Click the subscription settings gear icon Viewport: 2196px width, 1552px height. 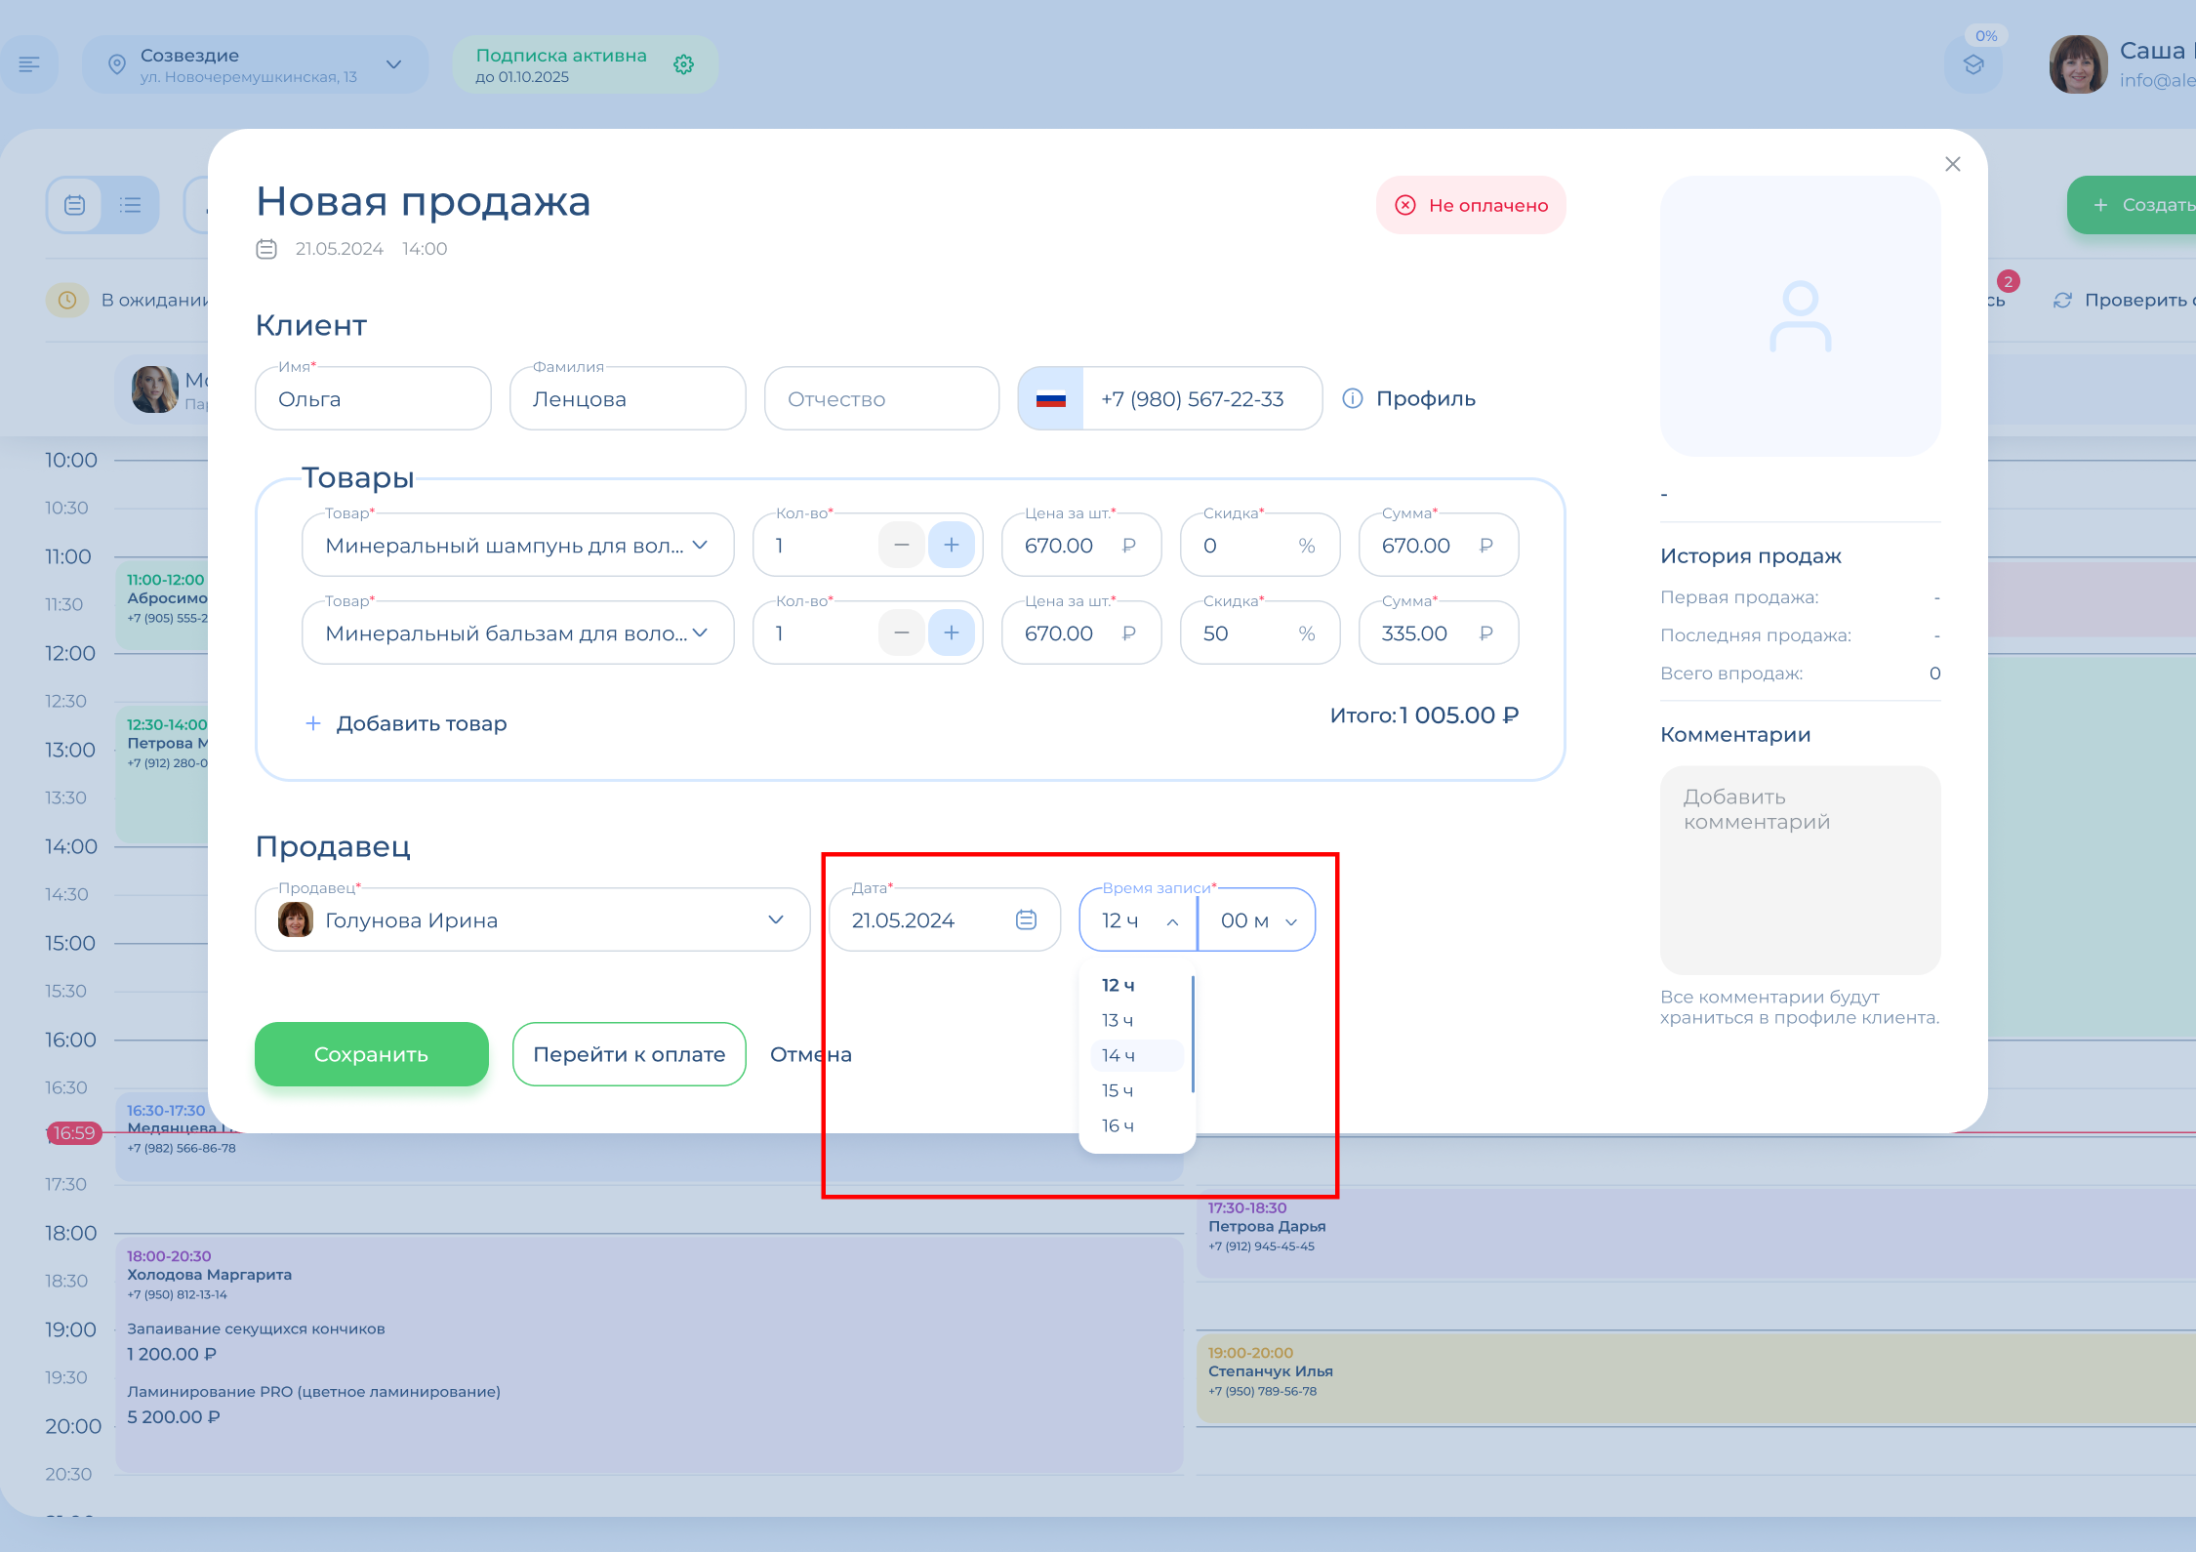click(684, 65)
